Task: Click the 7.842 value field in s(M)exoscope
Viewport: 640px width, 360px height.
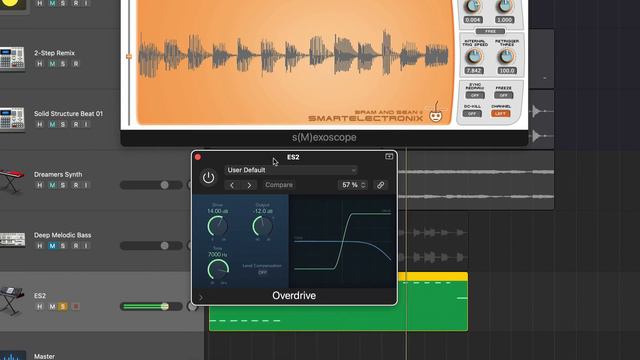Action: click(474, 71)
